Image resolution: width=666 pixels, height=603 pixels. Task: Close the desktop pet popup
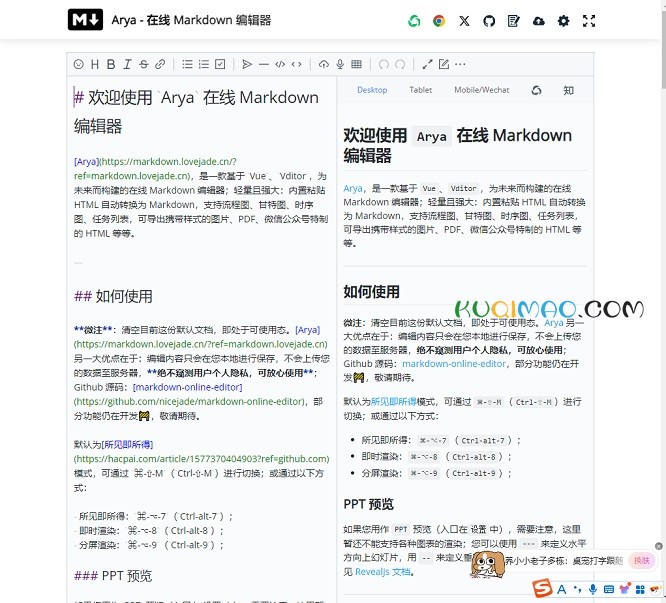(x=659, y=546)
